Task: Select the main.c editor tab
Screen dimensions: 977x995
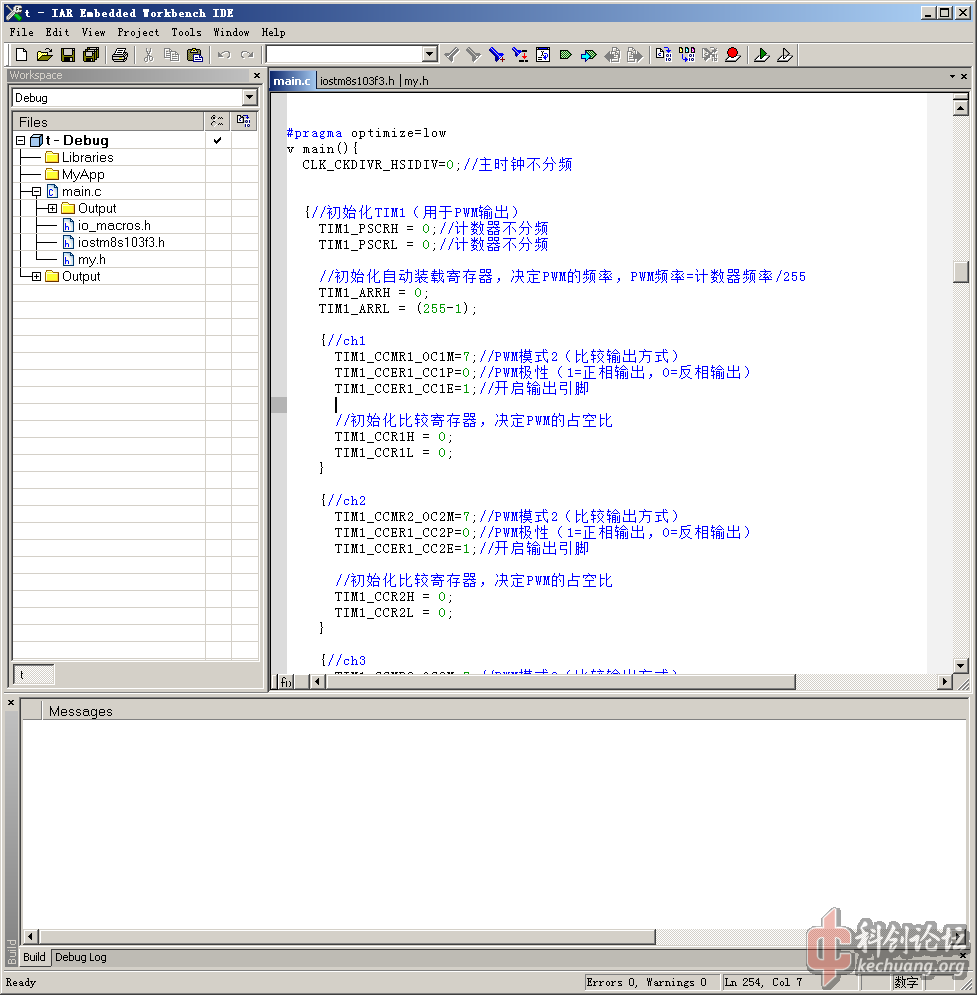Action: (292, 81)
